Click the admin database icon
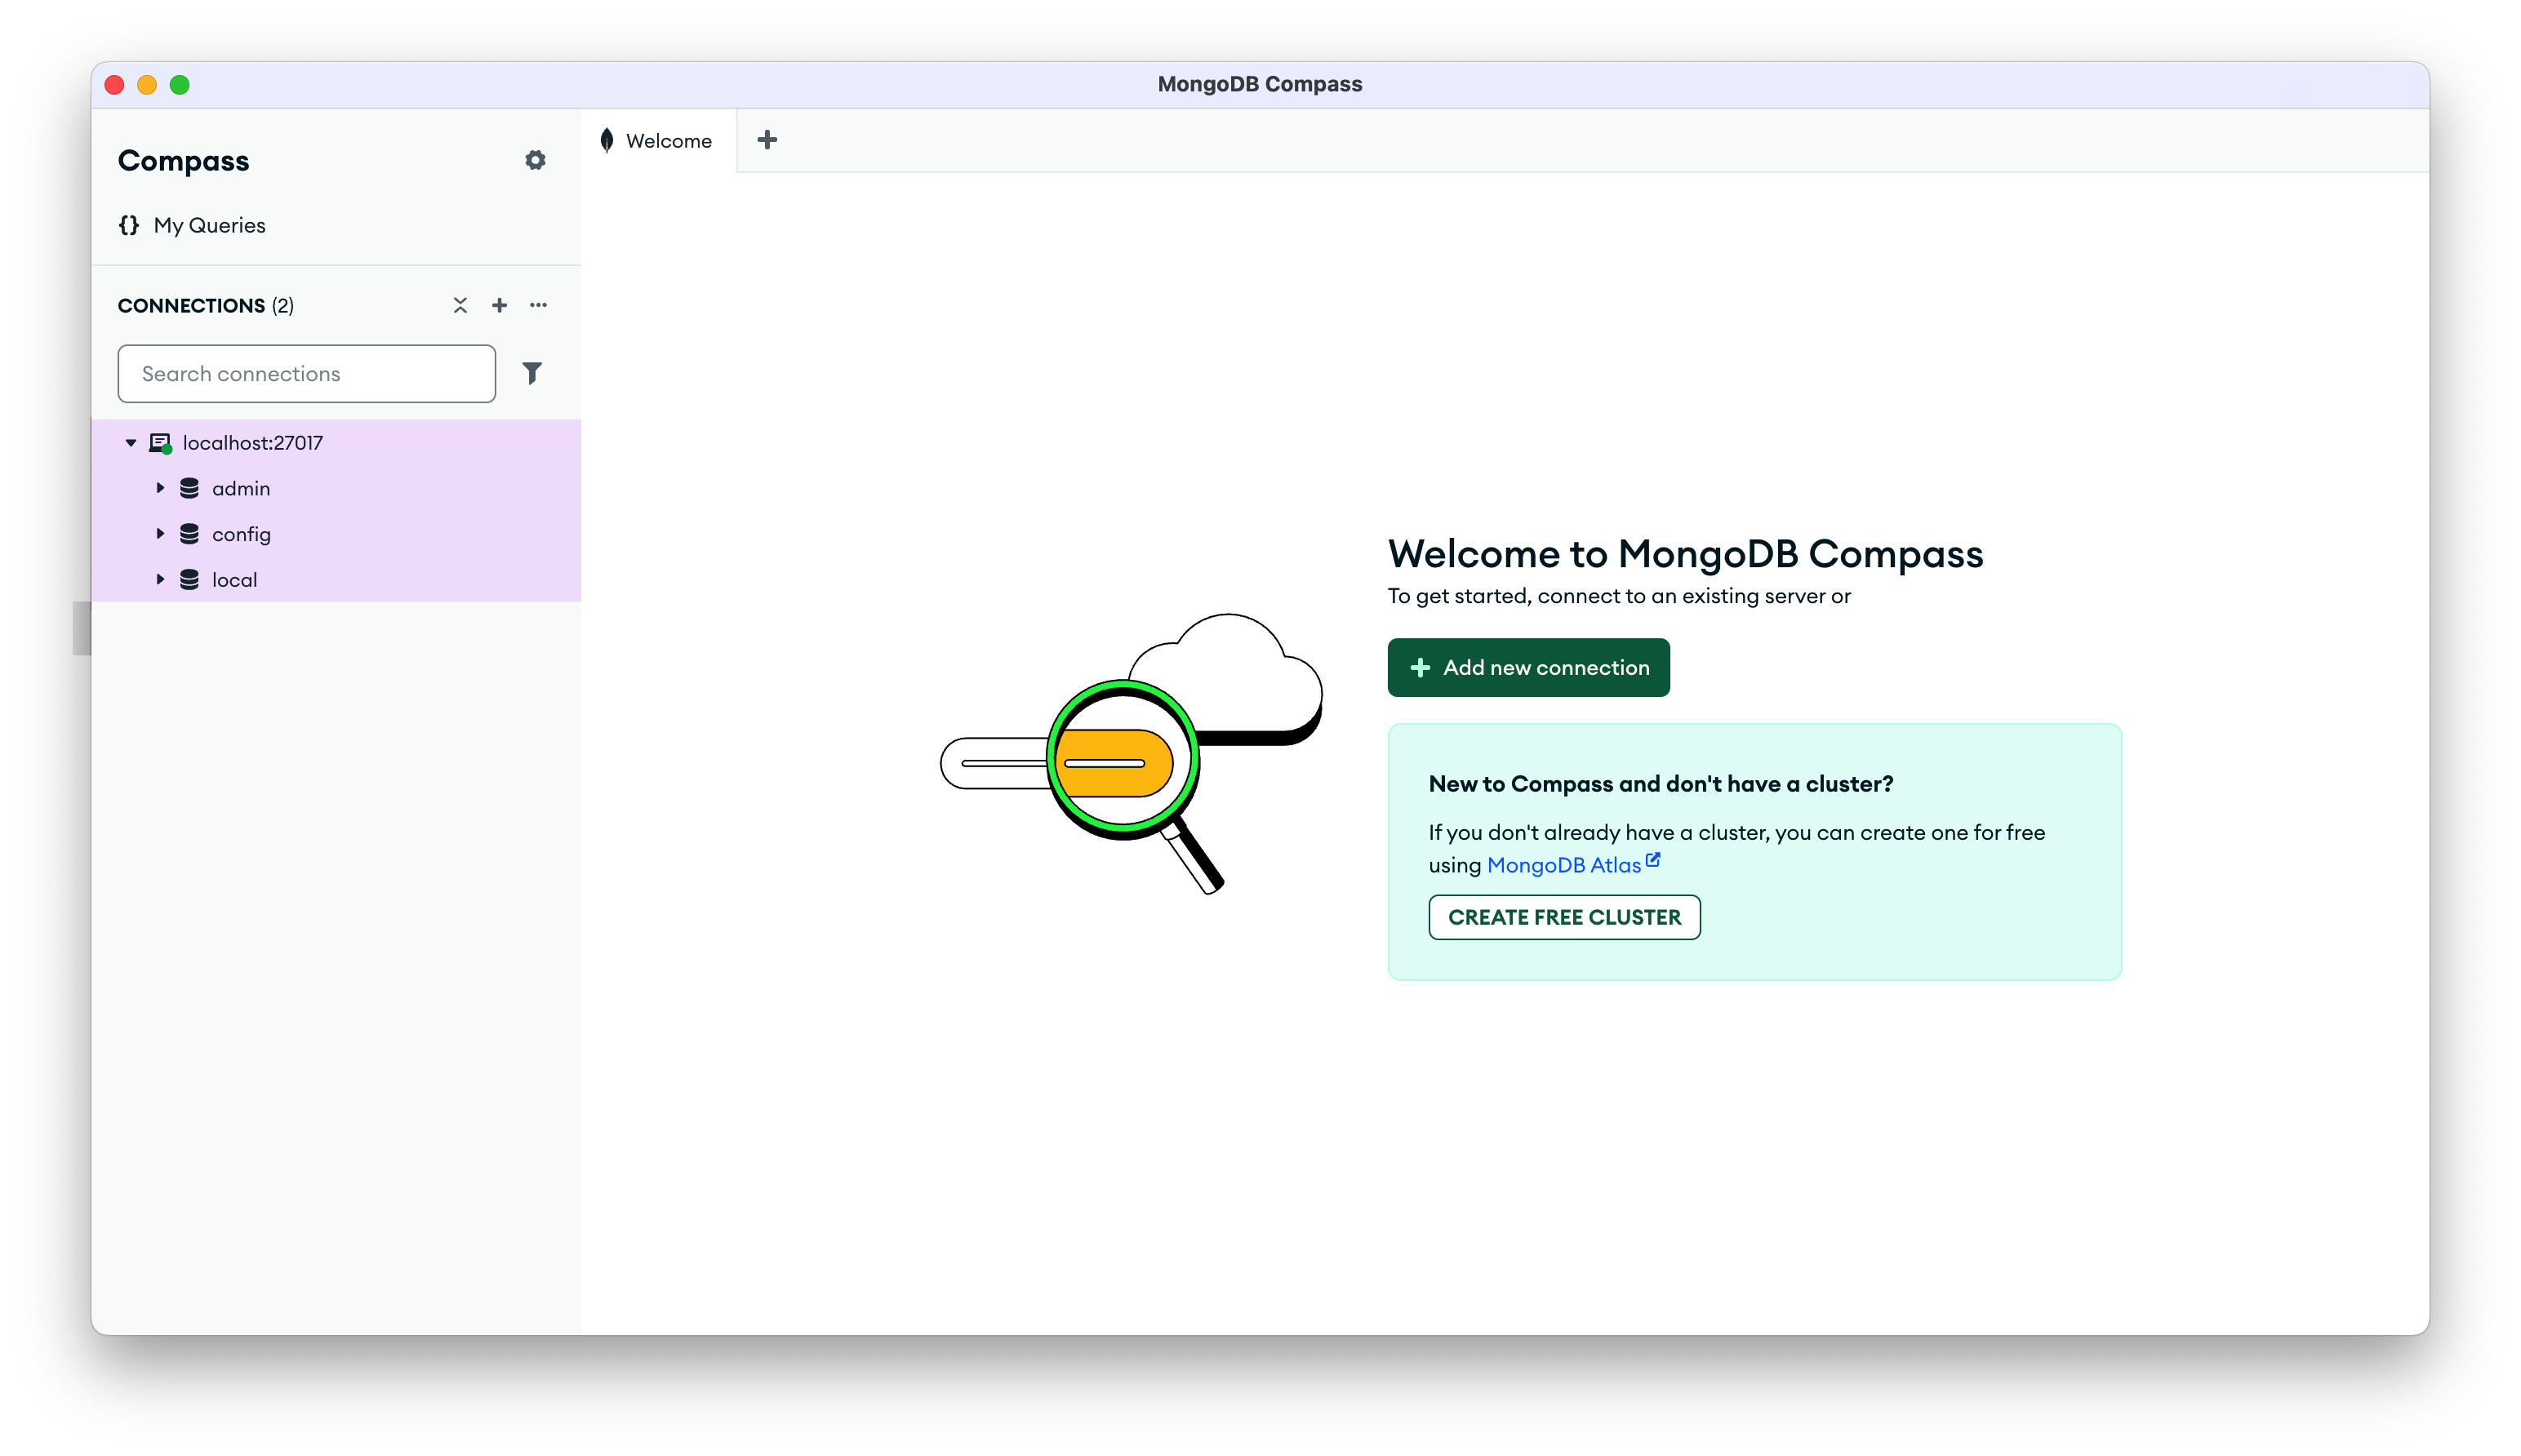2521x1456 pixels. (x=189, y=488)
